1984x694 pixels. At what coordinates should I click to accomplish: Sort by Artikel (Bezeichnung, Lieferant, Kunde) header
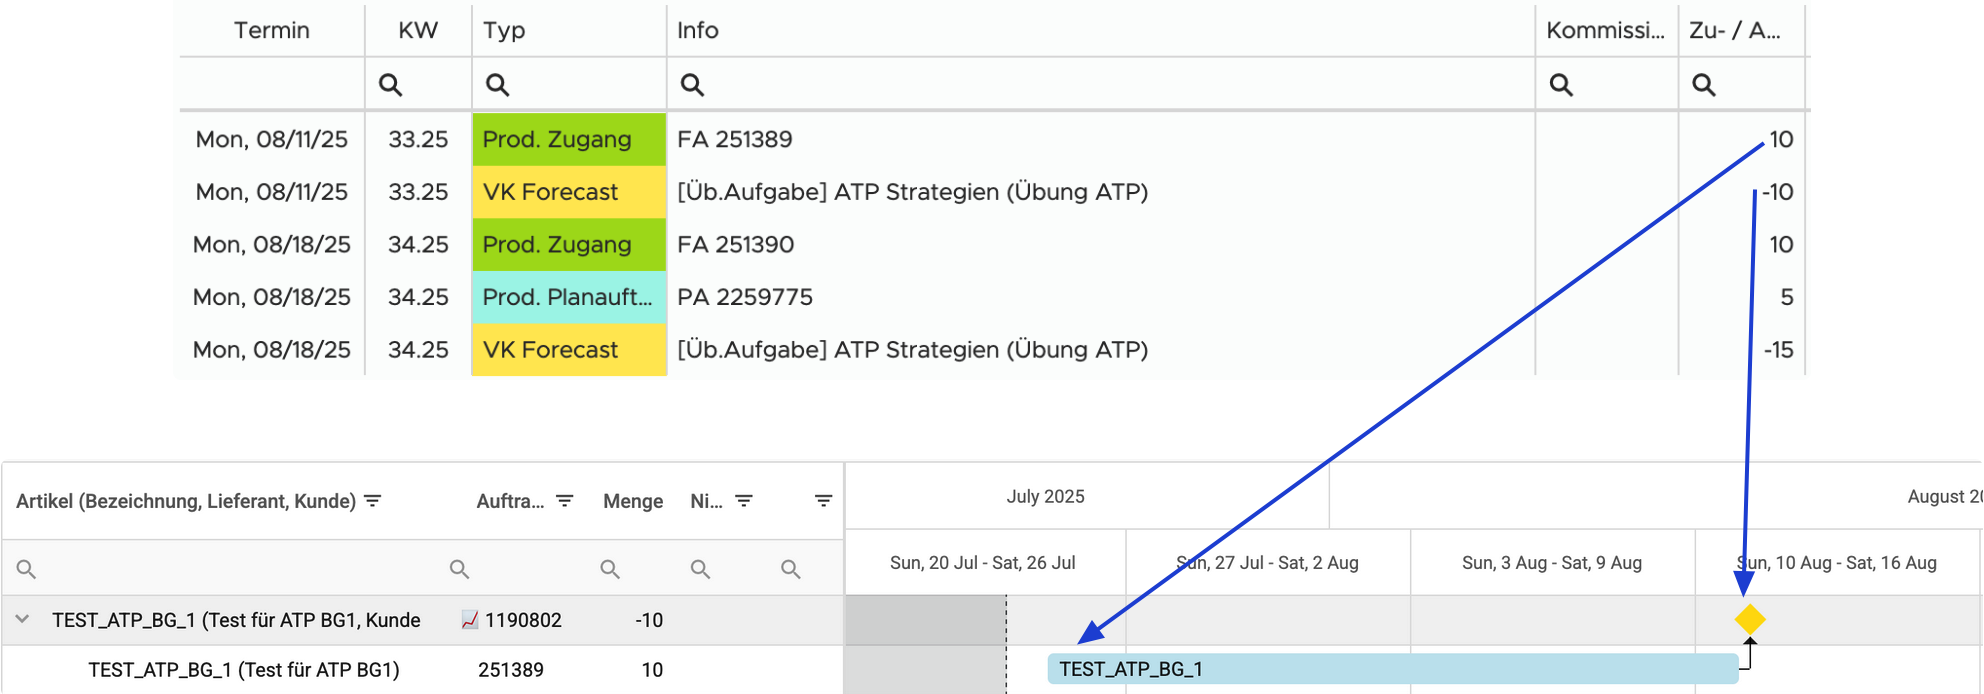tap(186, 501)
